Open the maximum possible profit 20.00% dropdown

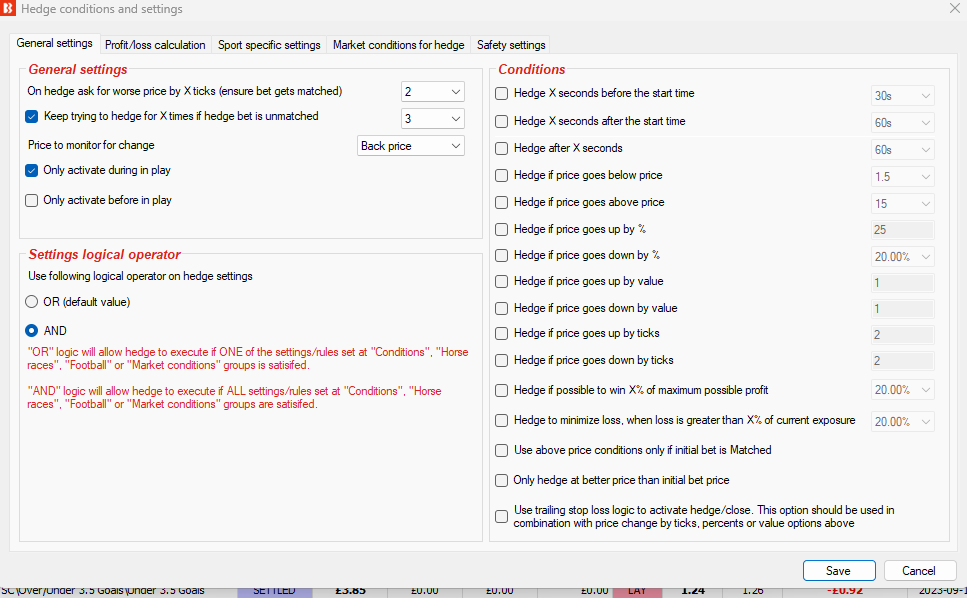tap(902, 390)
